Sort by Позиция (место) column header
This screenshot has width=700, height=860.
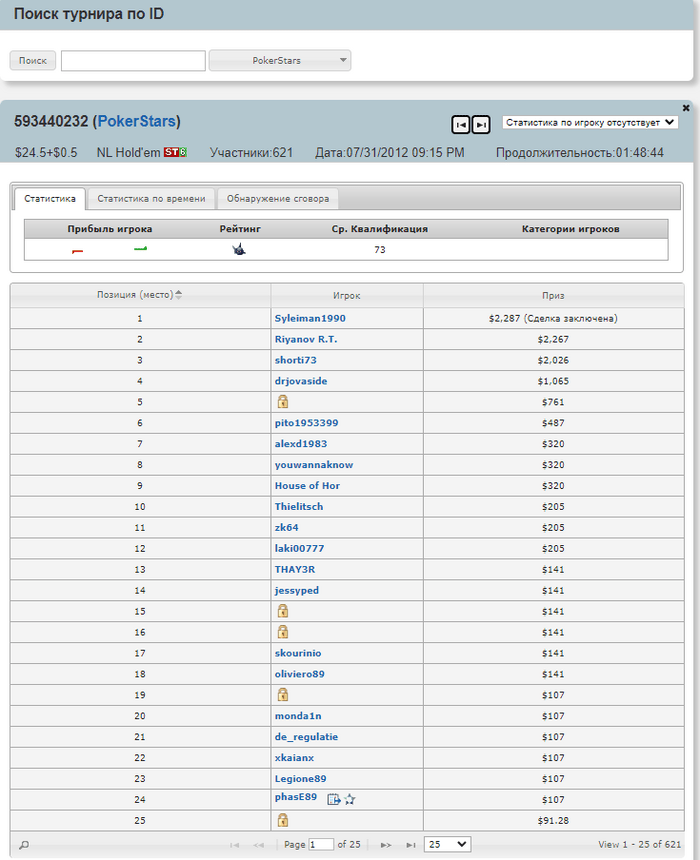tap(140, 295)
